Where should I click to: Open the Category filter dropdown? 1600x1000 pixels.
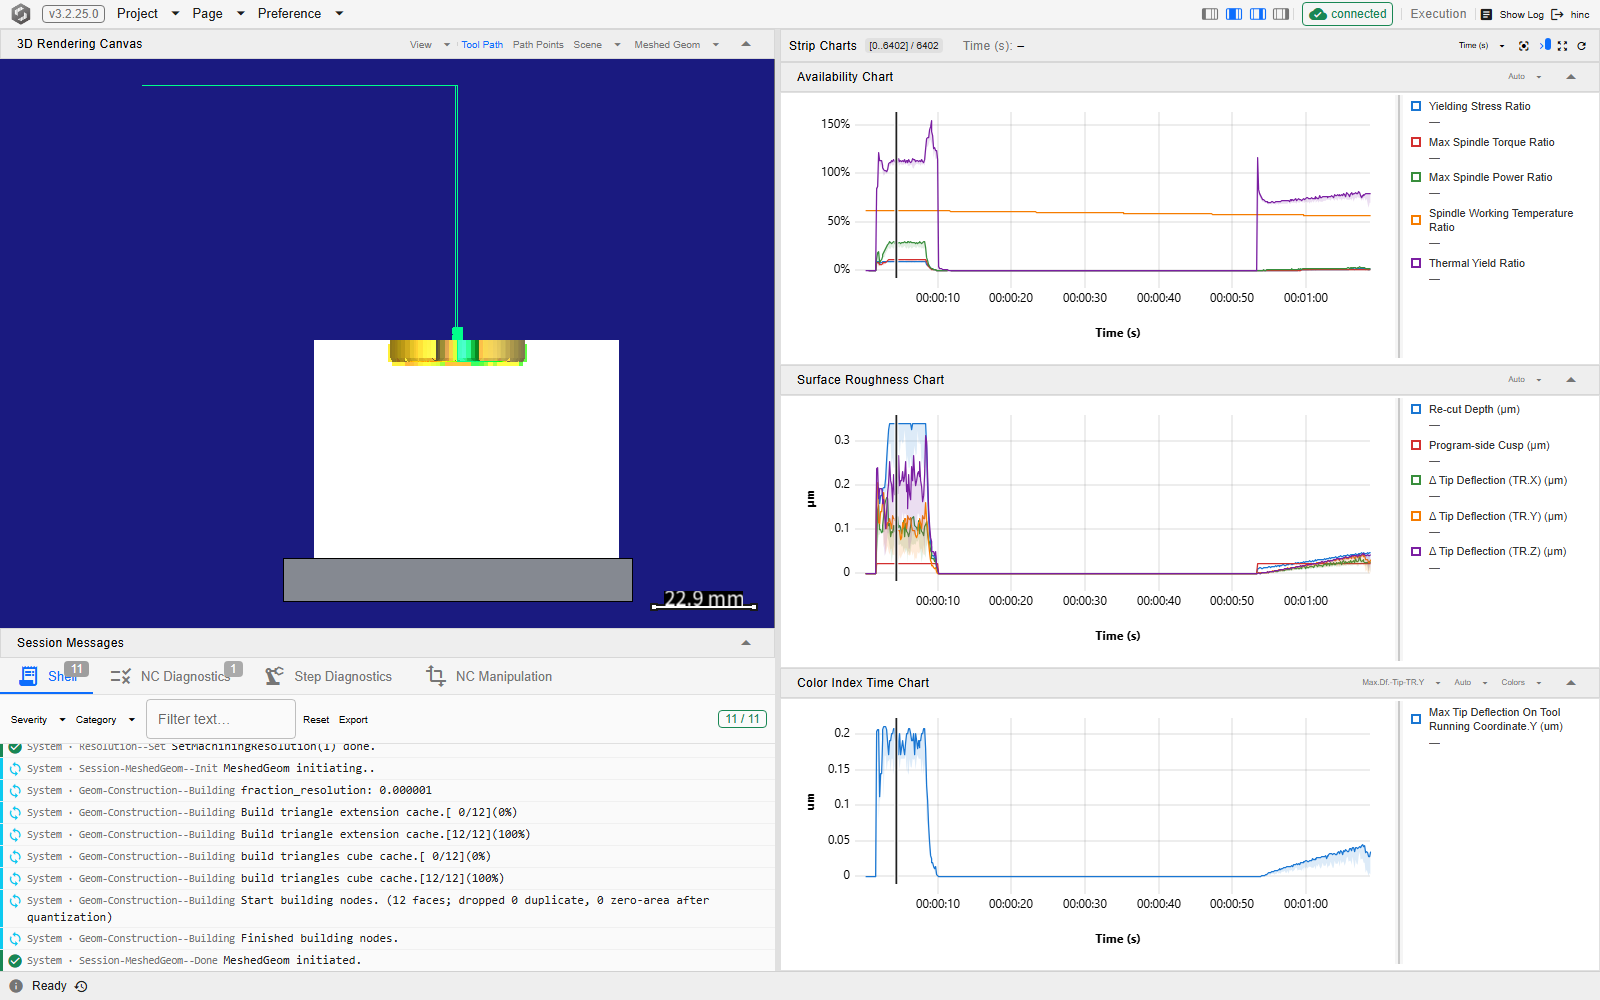click(105, 720)
